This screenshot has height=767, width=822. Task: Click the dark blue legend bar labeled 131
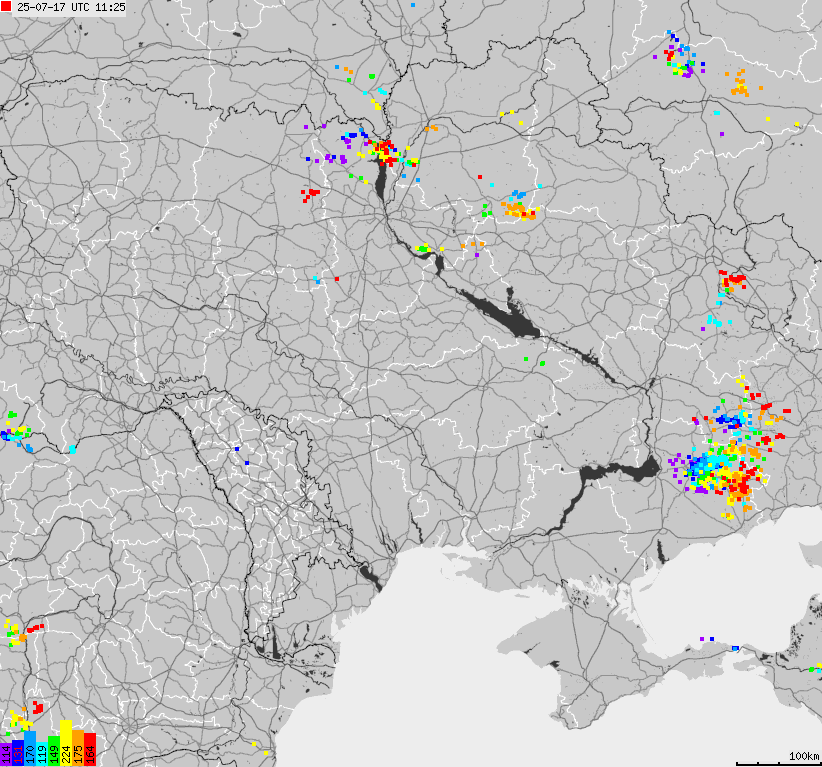(x=18, y=753)
